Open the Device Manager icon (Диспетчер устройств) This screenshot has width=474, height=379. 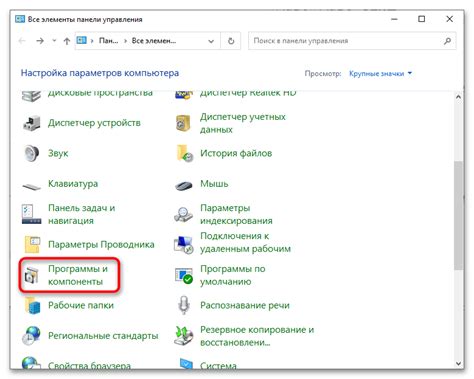pos(32,123)
